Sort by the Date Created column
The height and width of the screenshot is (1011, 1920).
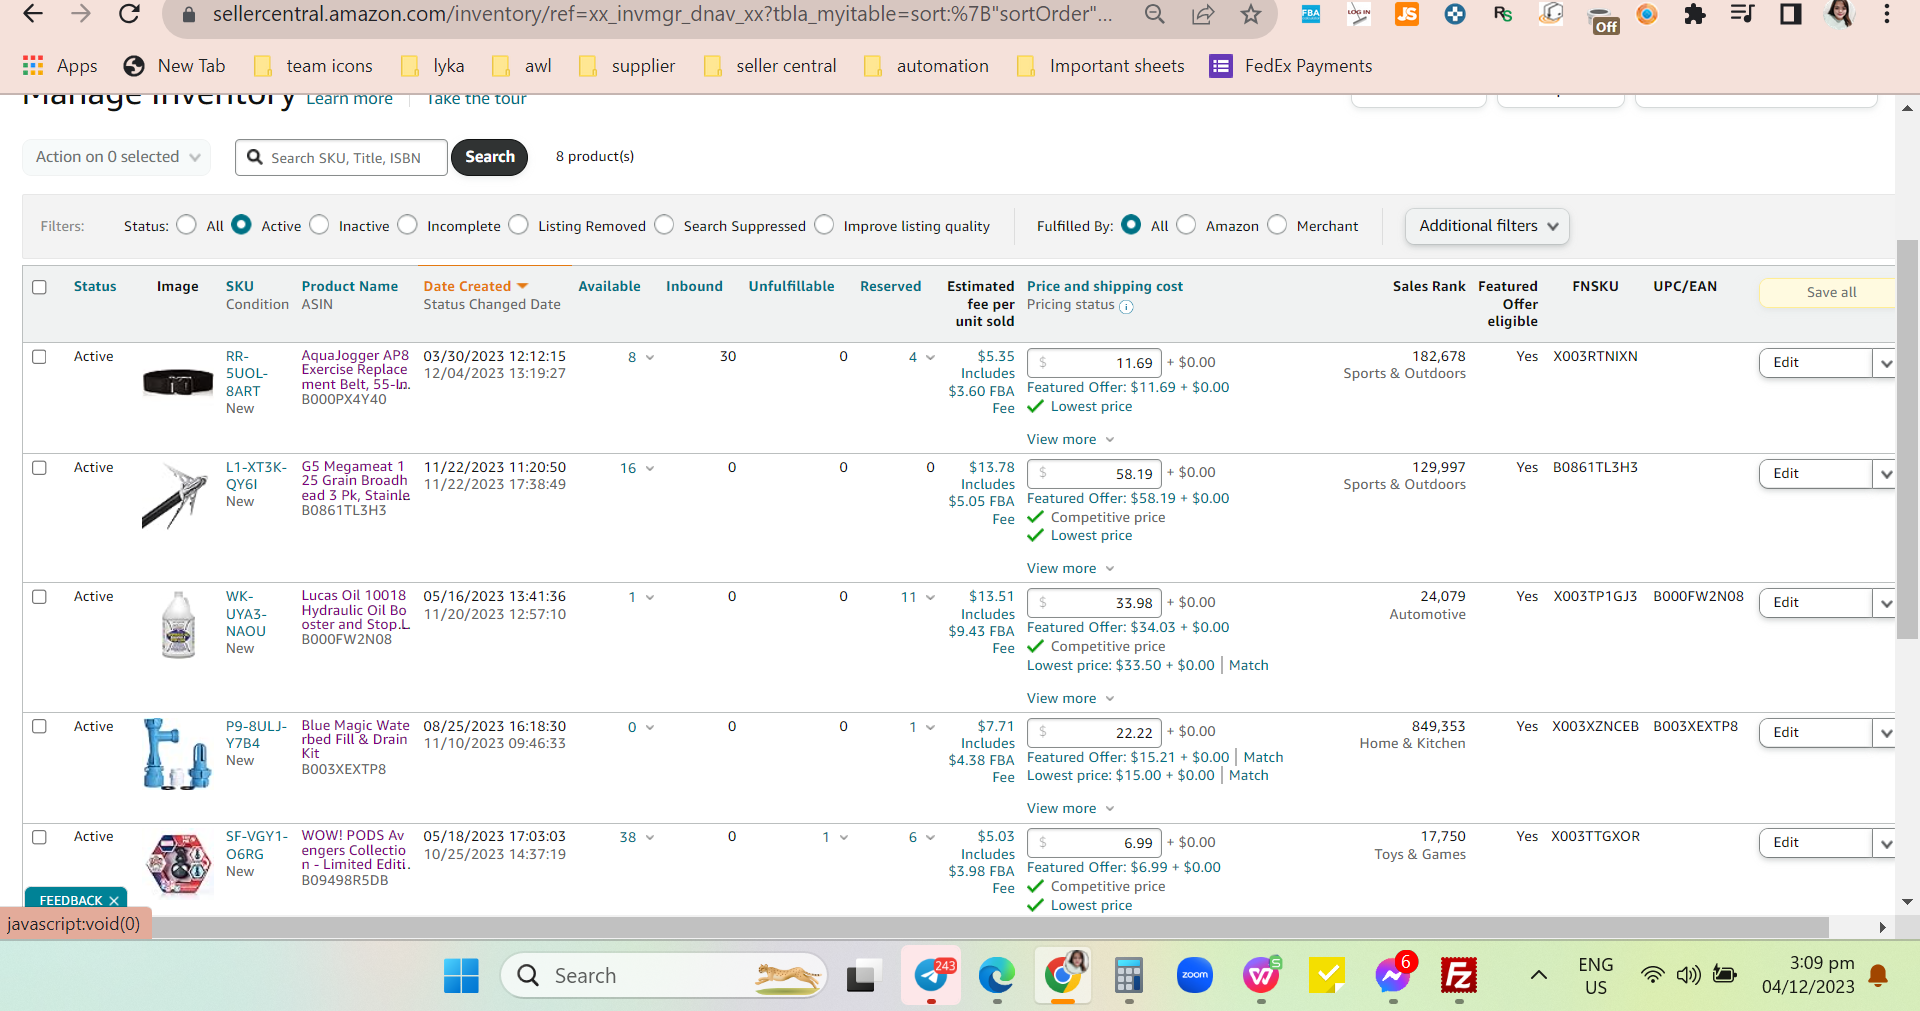pos(475,286)
